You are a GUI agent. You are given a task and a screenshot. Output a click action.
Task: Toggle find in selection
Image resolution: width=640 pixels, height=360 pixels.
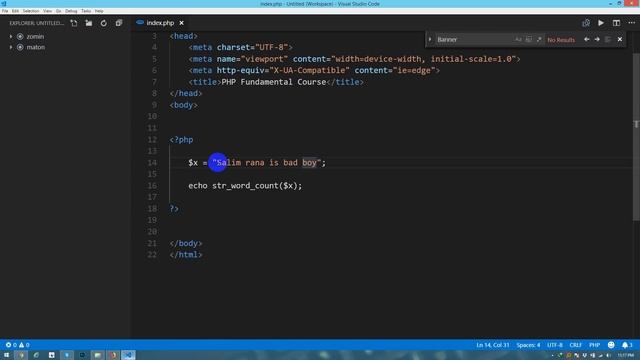coord(608,40)
